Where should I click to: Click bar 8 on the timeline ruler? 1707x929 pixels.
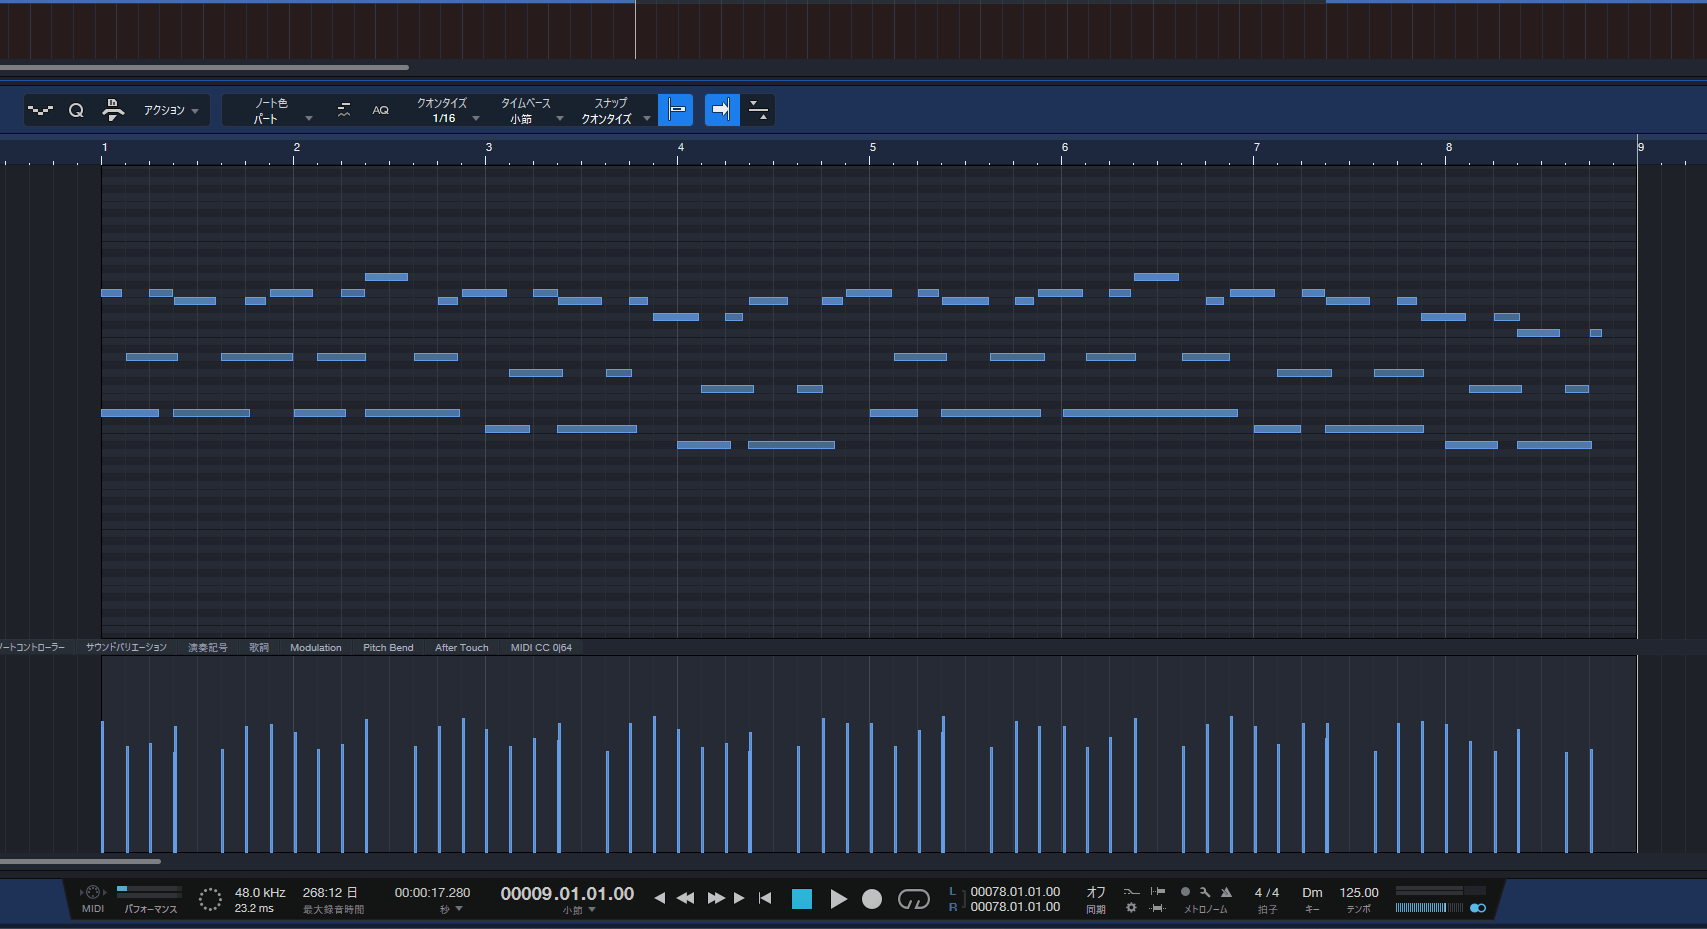(x=1448, y=148)
